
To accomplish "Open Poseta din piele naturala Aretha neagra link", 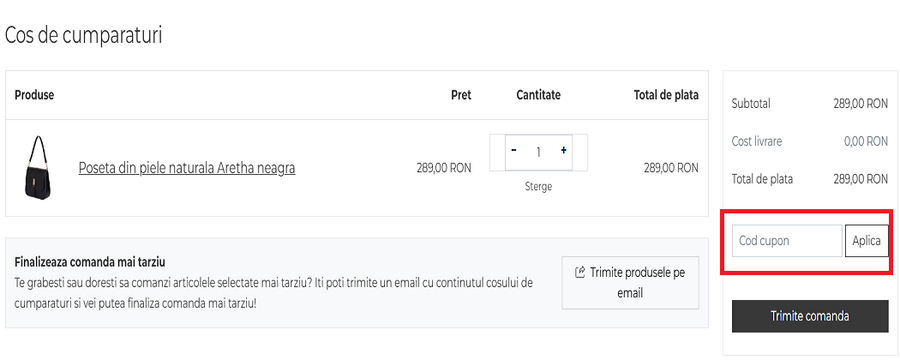I will (187, 168).
